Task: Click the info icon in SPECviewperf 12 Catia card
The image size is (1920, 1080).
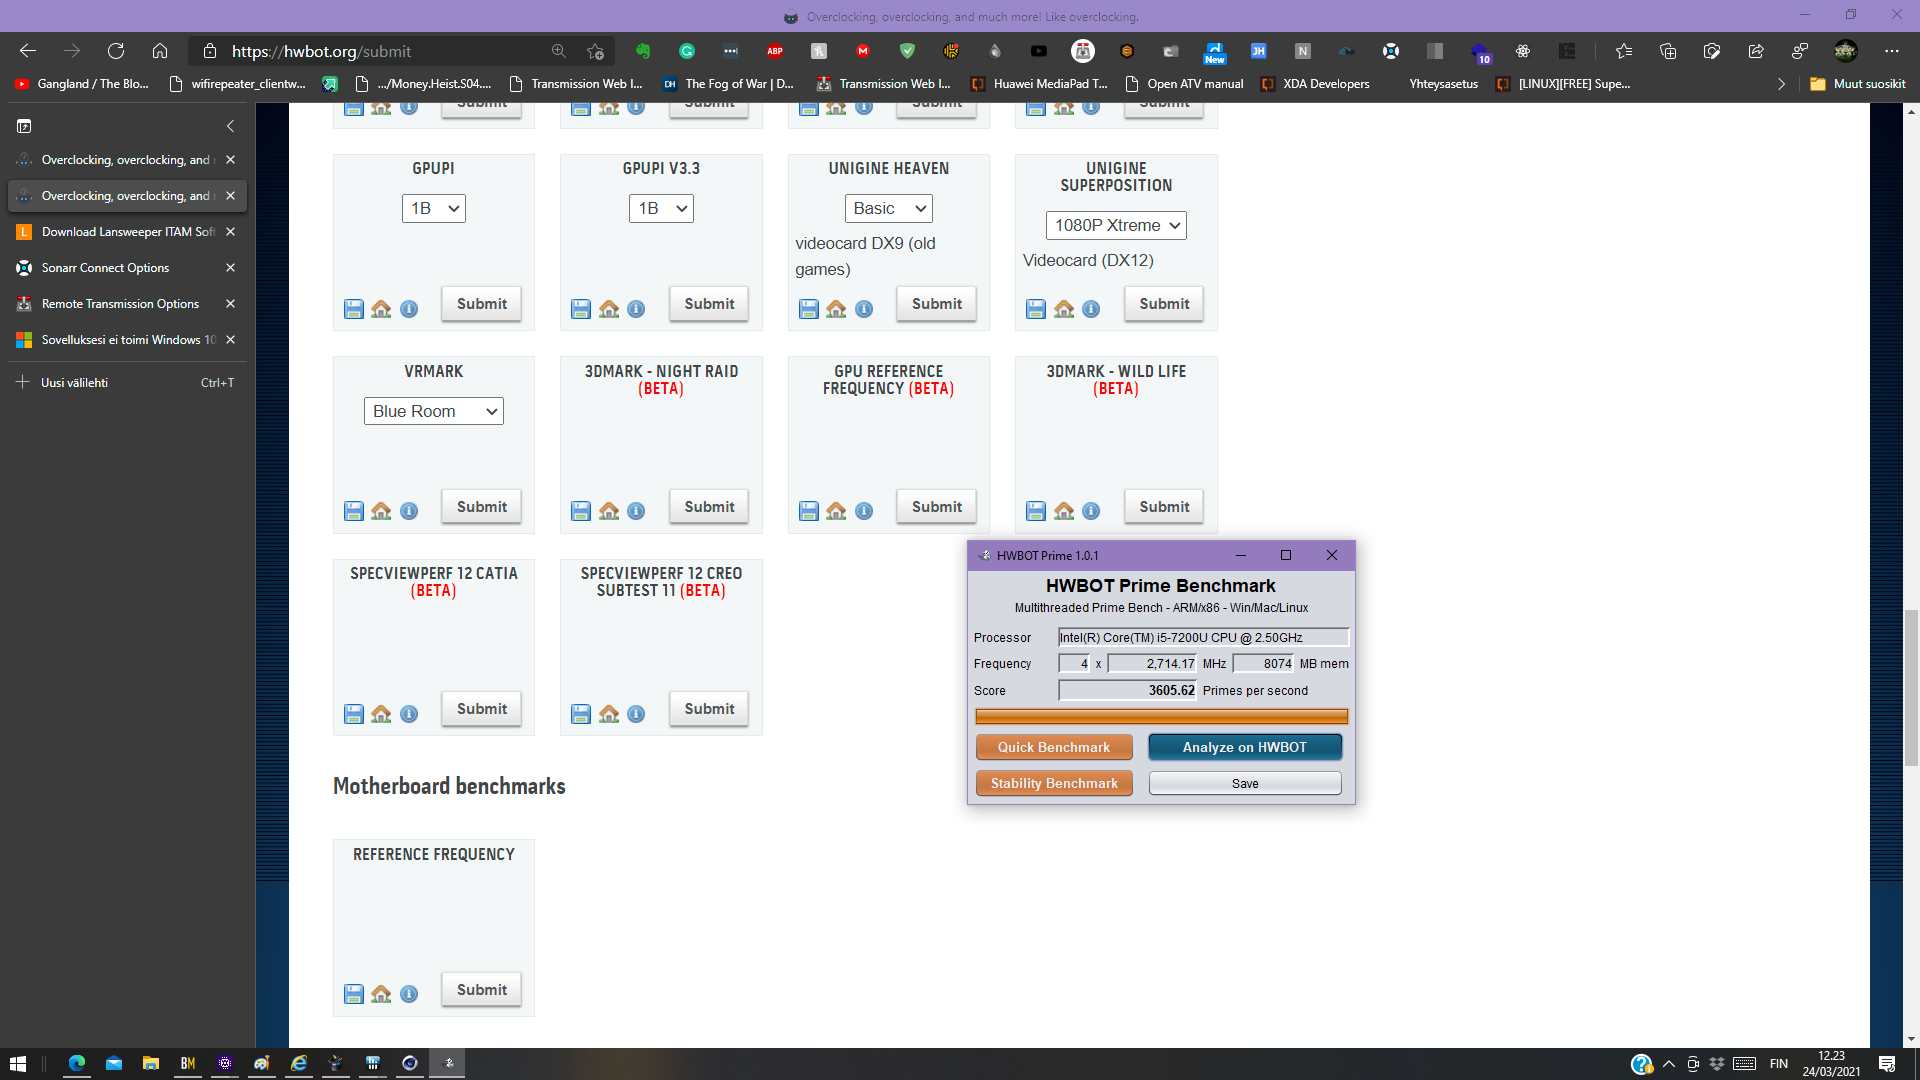Action: (x=409, y=714)
